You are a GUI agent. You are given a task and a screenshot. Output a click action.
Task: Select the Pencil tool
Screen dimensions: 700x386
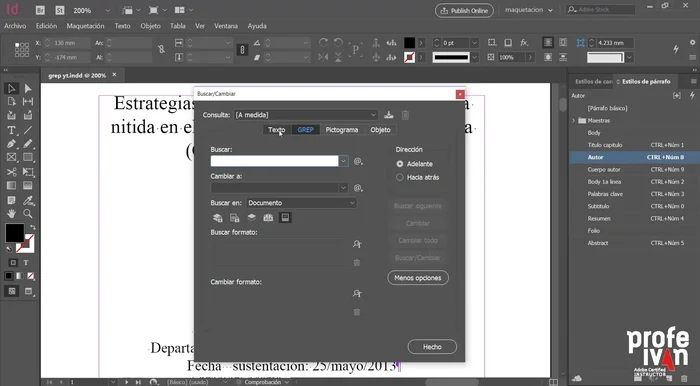click(28, 144)
